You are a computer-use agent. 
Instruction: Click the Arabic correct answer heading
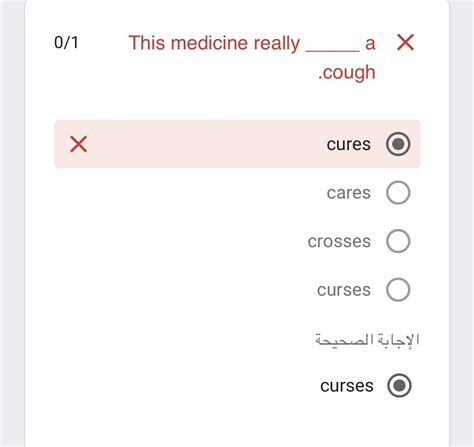(367, 340)
